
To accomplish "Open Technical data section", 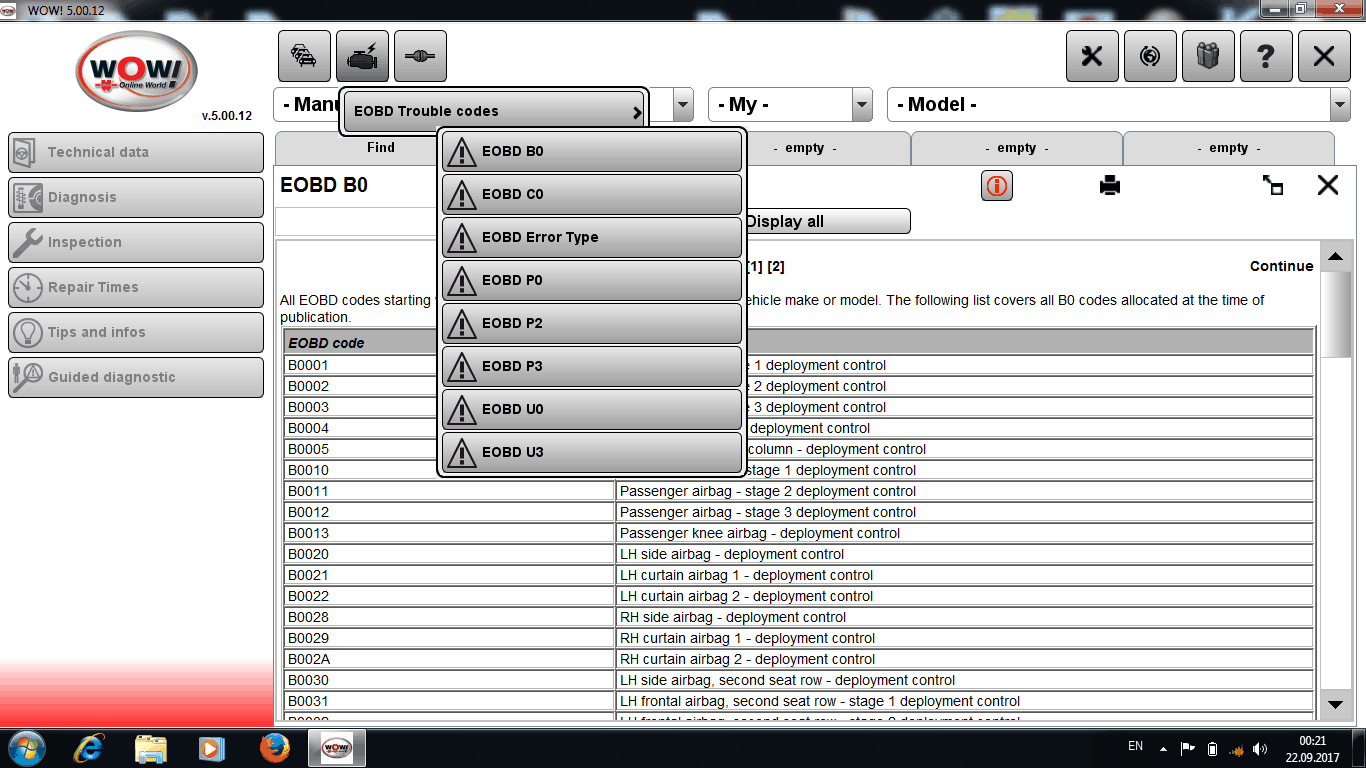I will point(136,152).
